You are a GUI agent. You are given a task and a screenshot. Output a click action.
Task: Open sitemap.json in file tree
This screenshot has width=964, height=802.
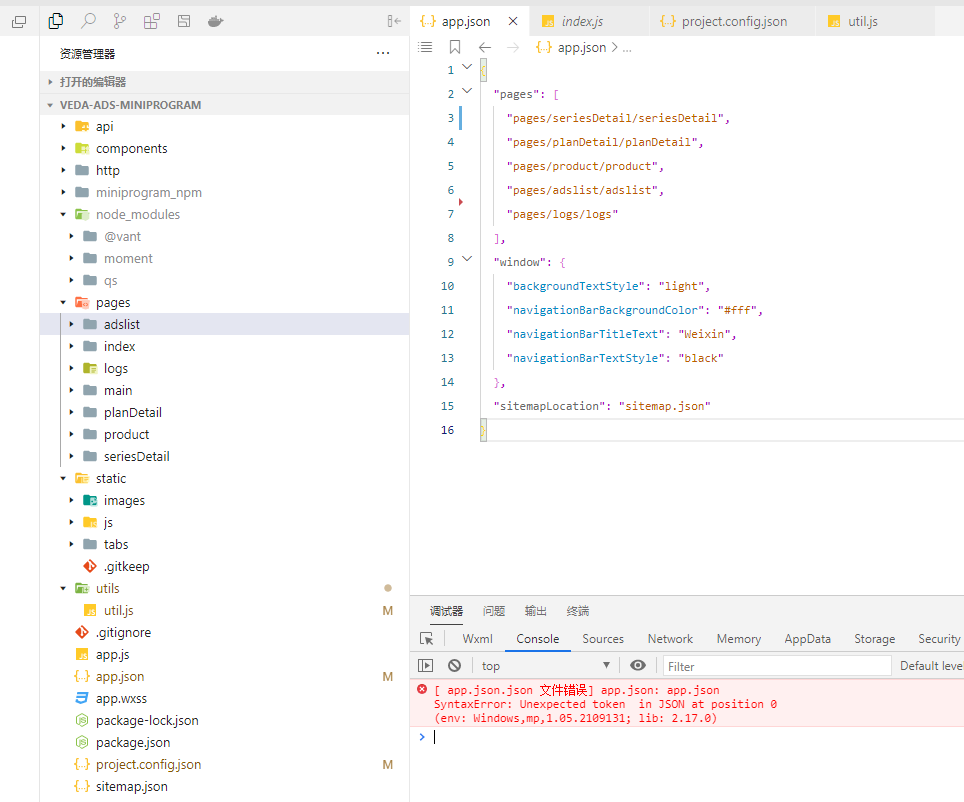(x=121, y=787)
